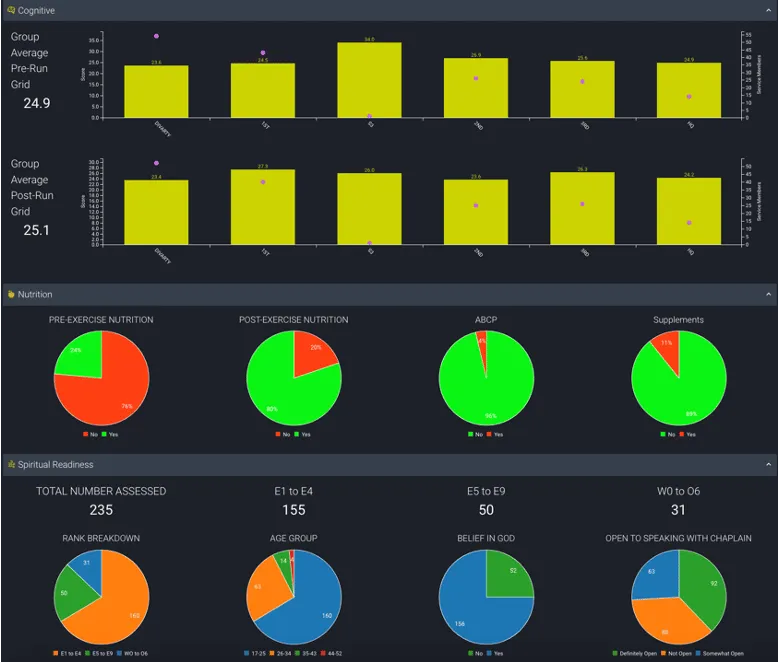Click the Nutrition section header title
Screen dimensions: 778x662
(35, 294)
